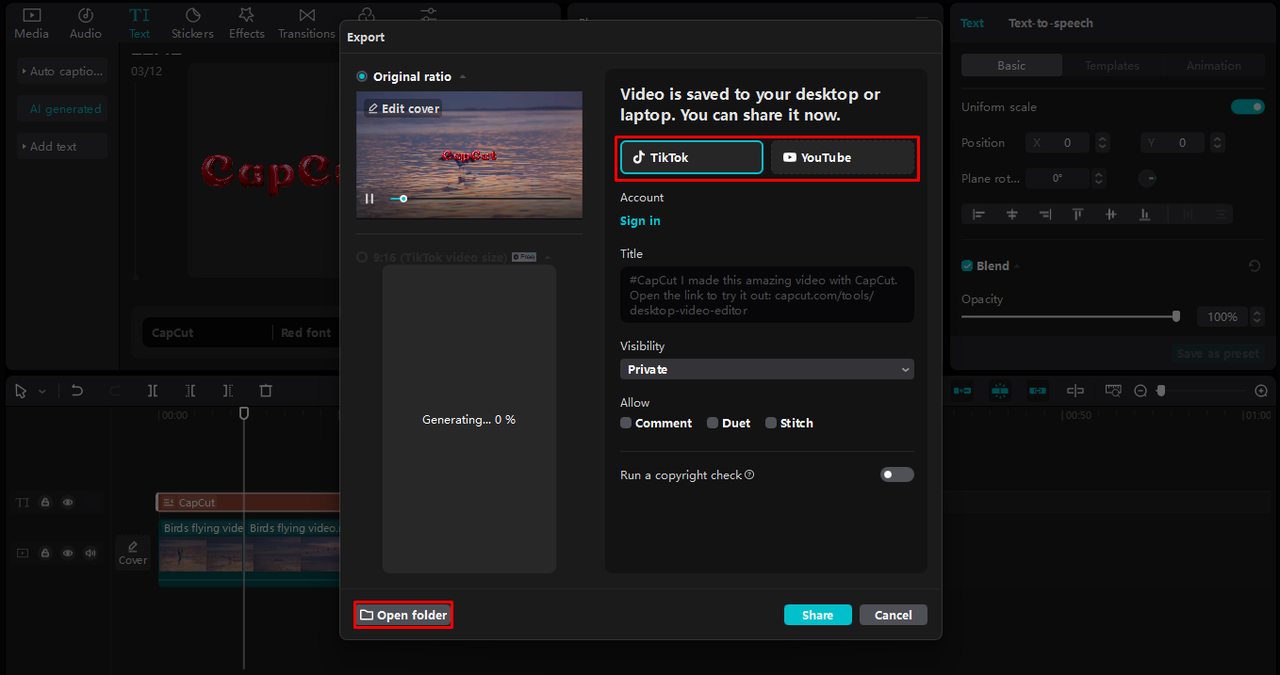
Task: Toggle the copyright check switch
Action: click(x=897, y=475)
